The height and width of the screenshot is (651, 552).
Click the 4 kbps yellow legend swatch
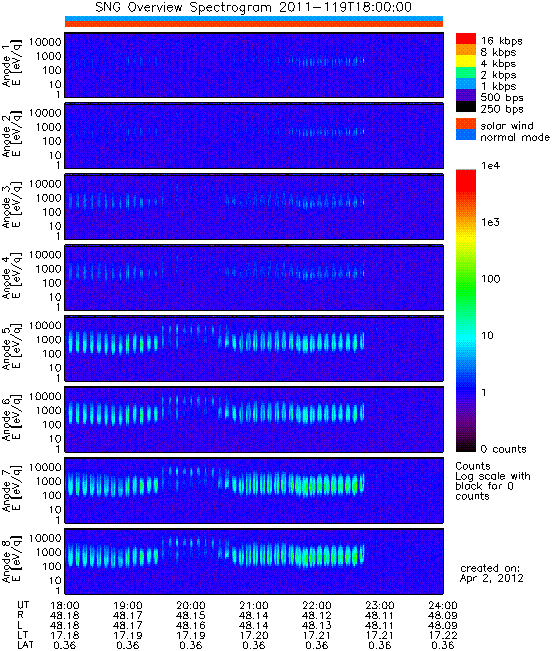tap(466, 61)
